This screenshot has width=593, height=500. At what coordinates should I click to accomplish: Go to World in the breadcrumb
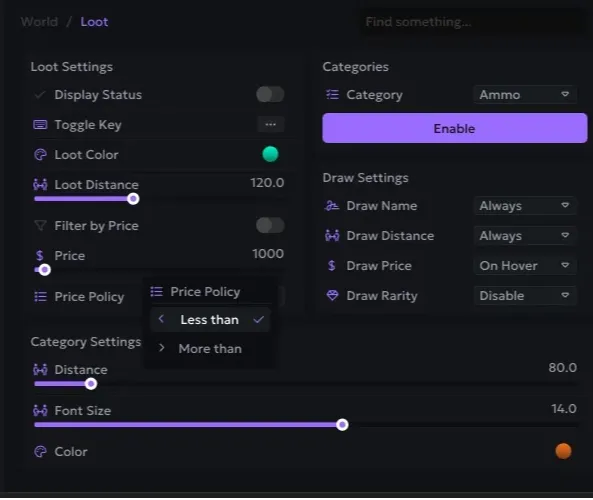click(x=39, y=22)
